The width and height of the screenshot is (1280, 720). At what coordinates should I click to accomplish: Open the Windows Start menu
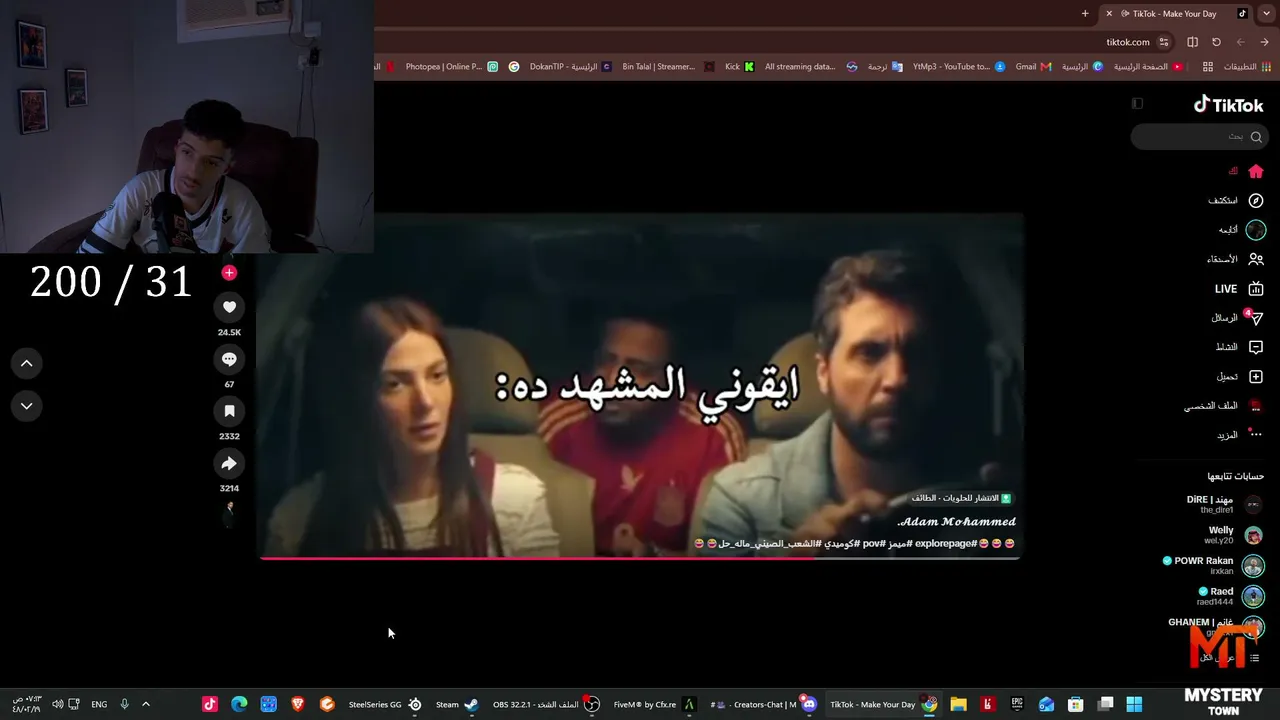1134,704
